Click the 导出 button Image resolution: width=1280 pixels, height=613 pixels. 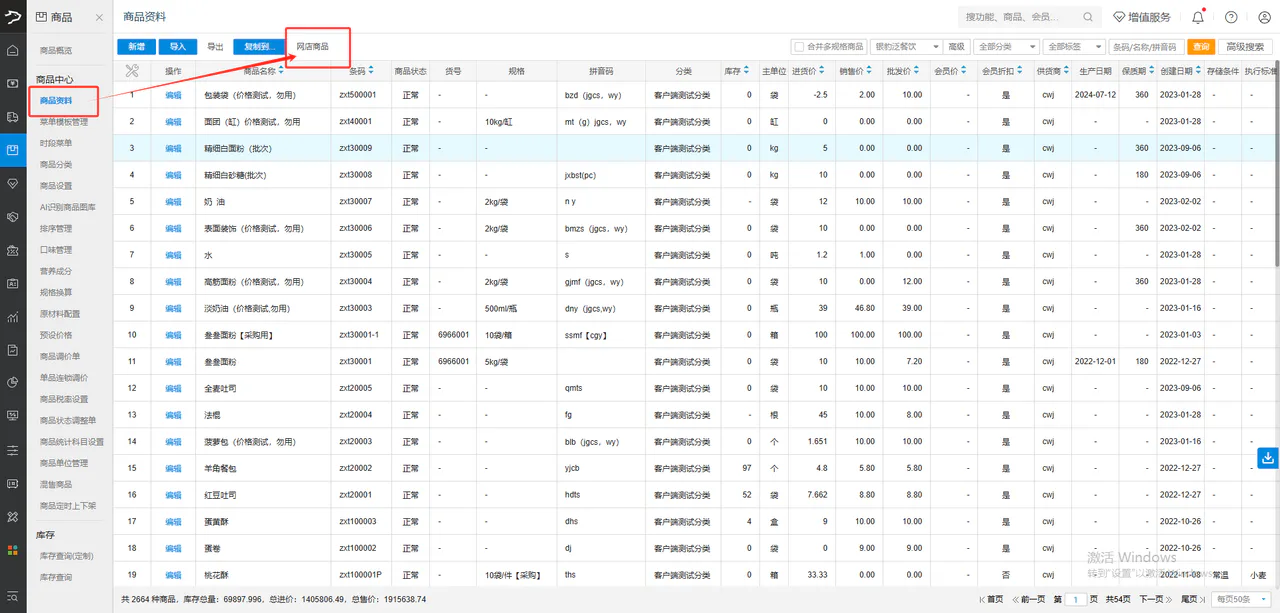click(216, 47)
